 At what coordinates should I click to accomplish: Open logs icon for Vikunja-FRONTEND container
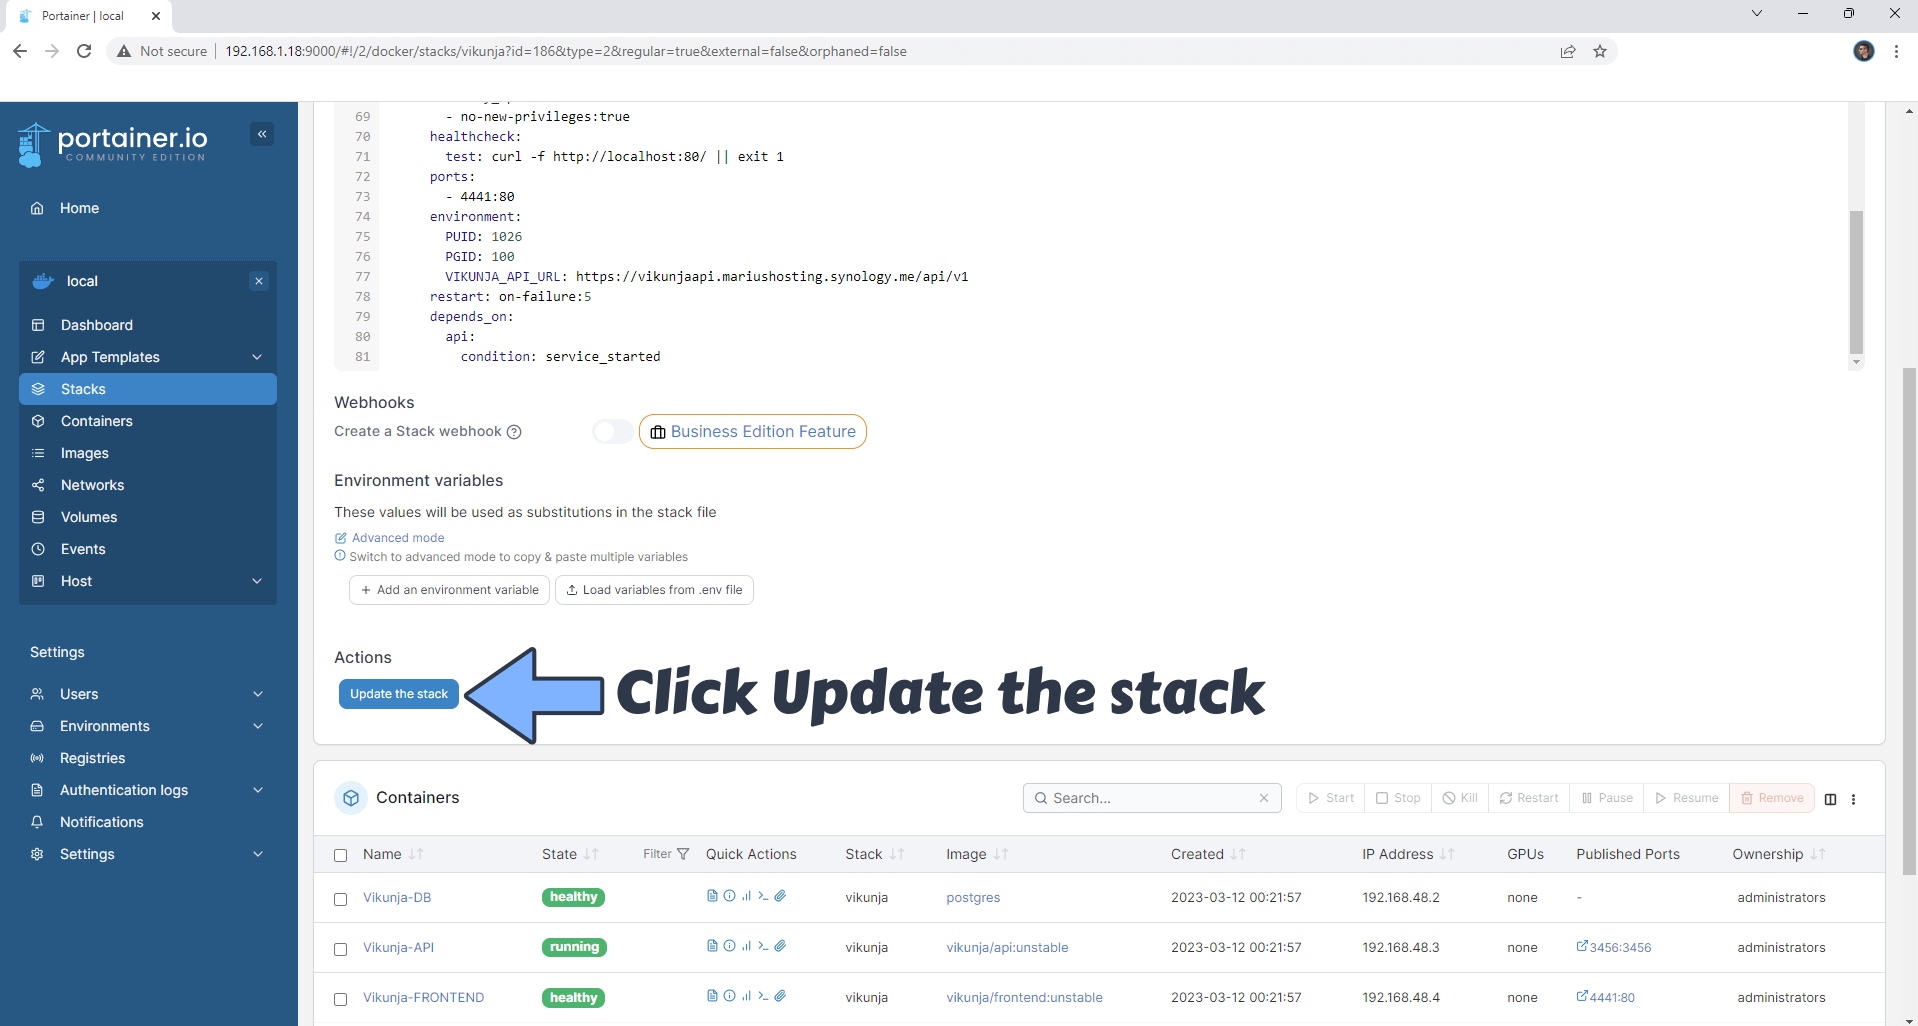(712, 996)
